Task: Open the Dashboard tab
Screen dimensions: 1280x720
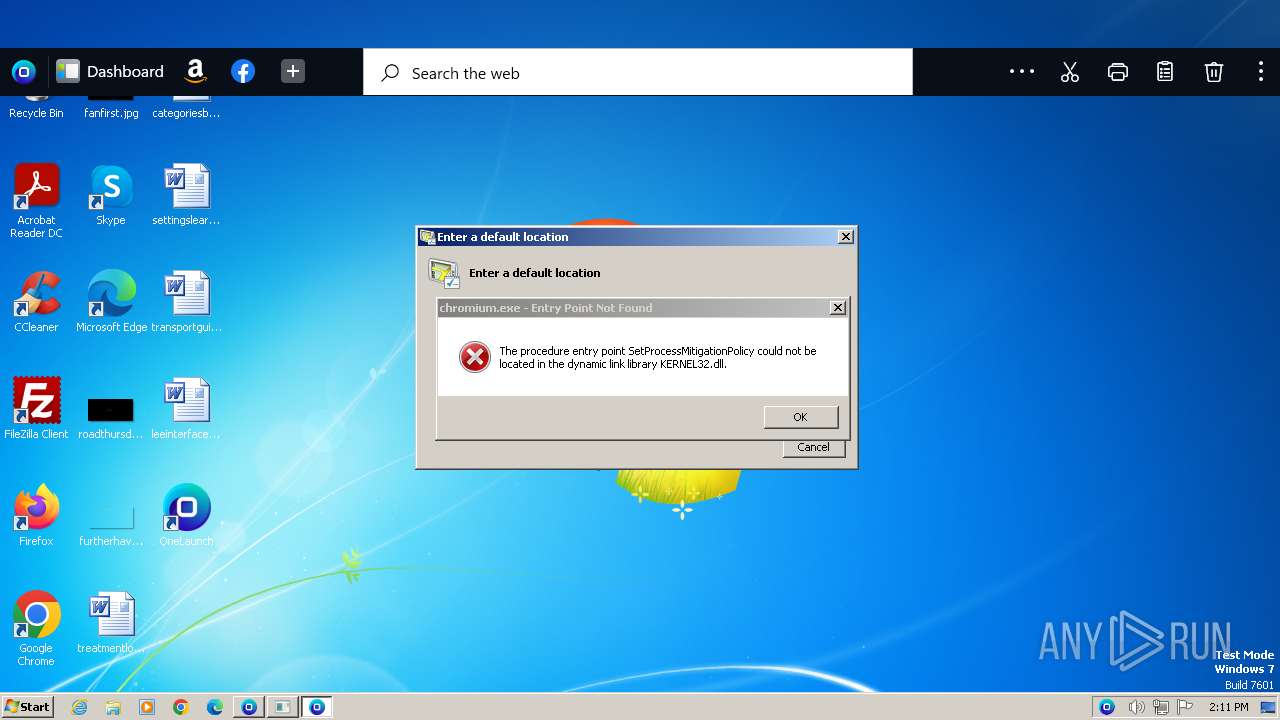Action: (110, 71)
